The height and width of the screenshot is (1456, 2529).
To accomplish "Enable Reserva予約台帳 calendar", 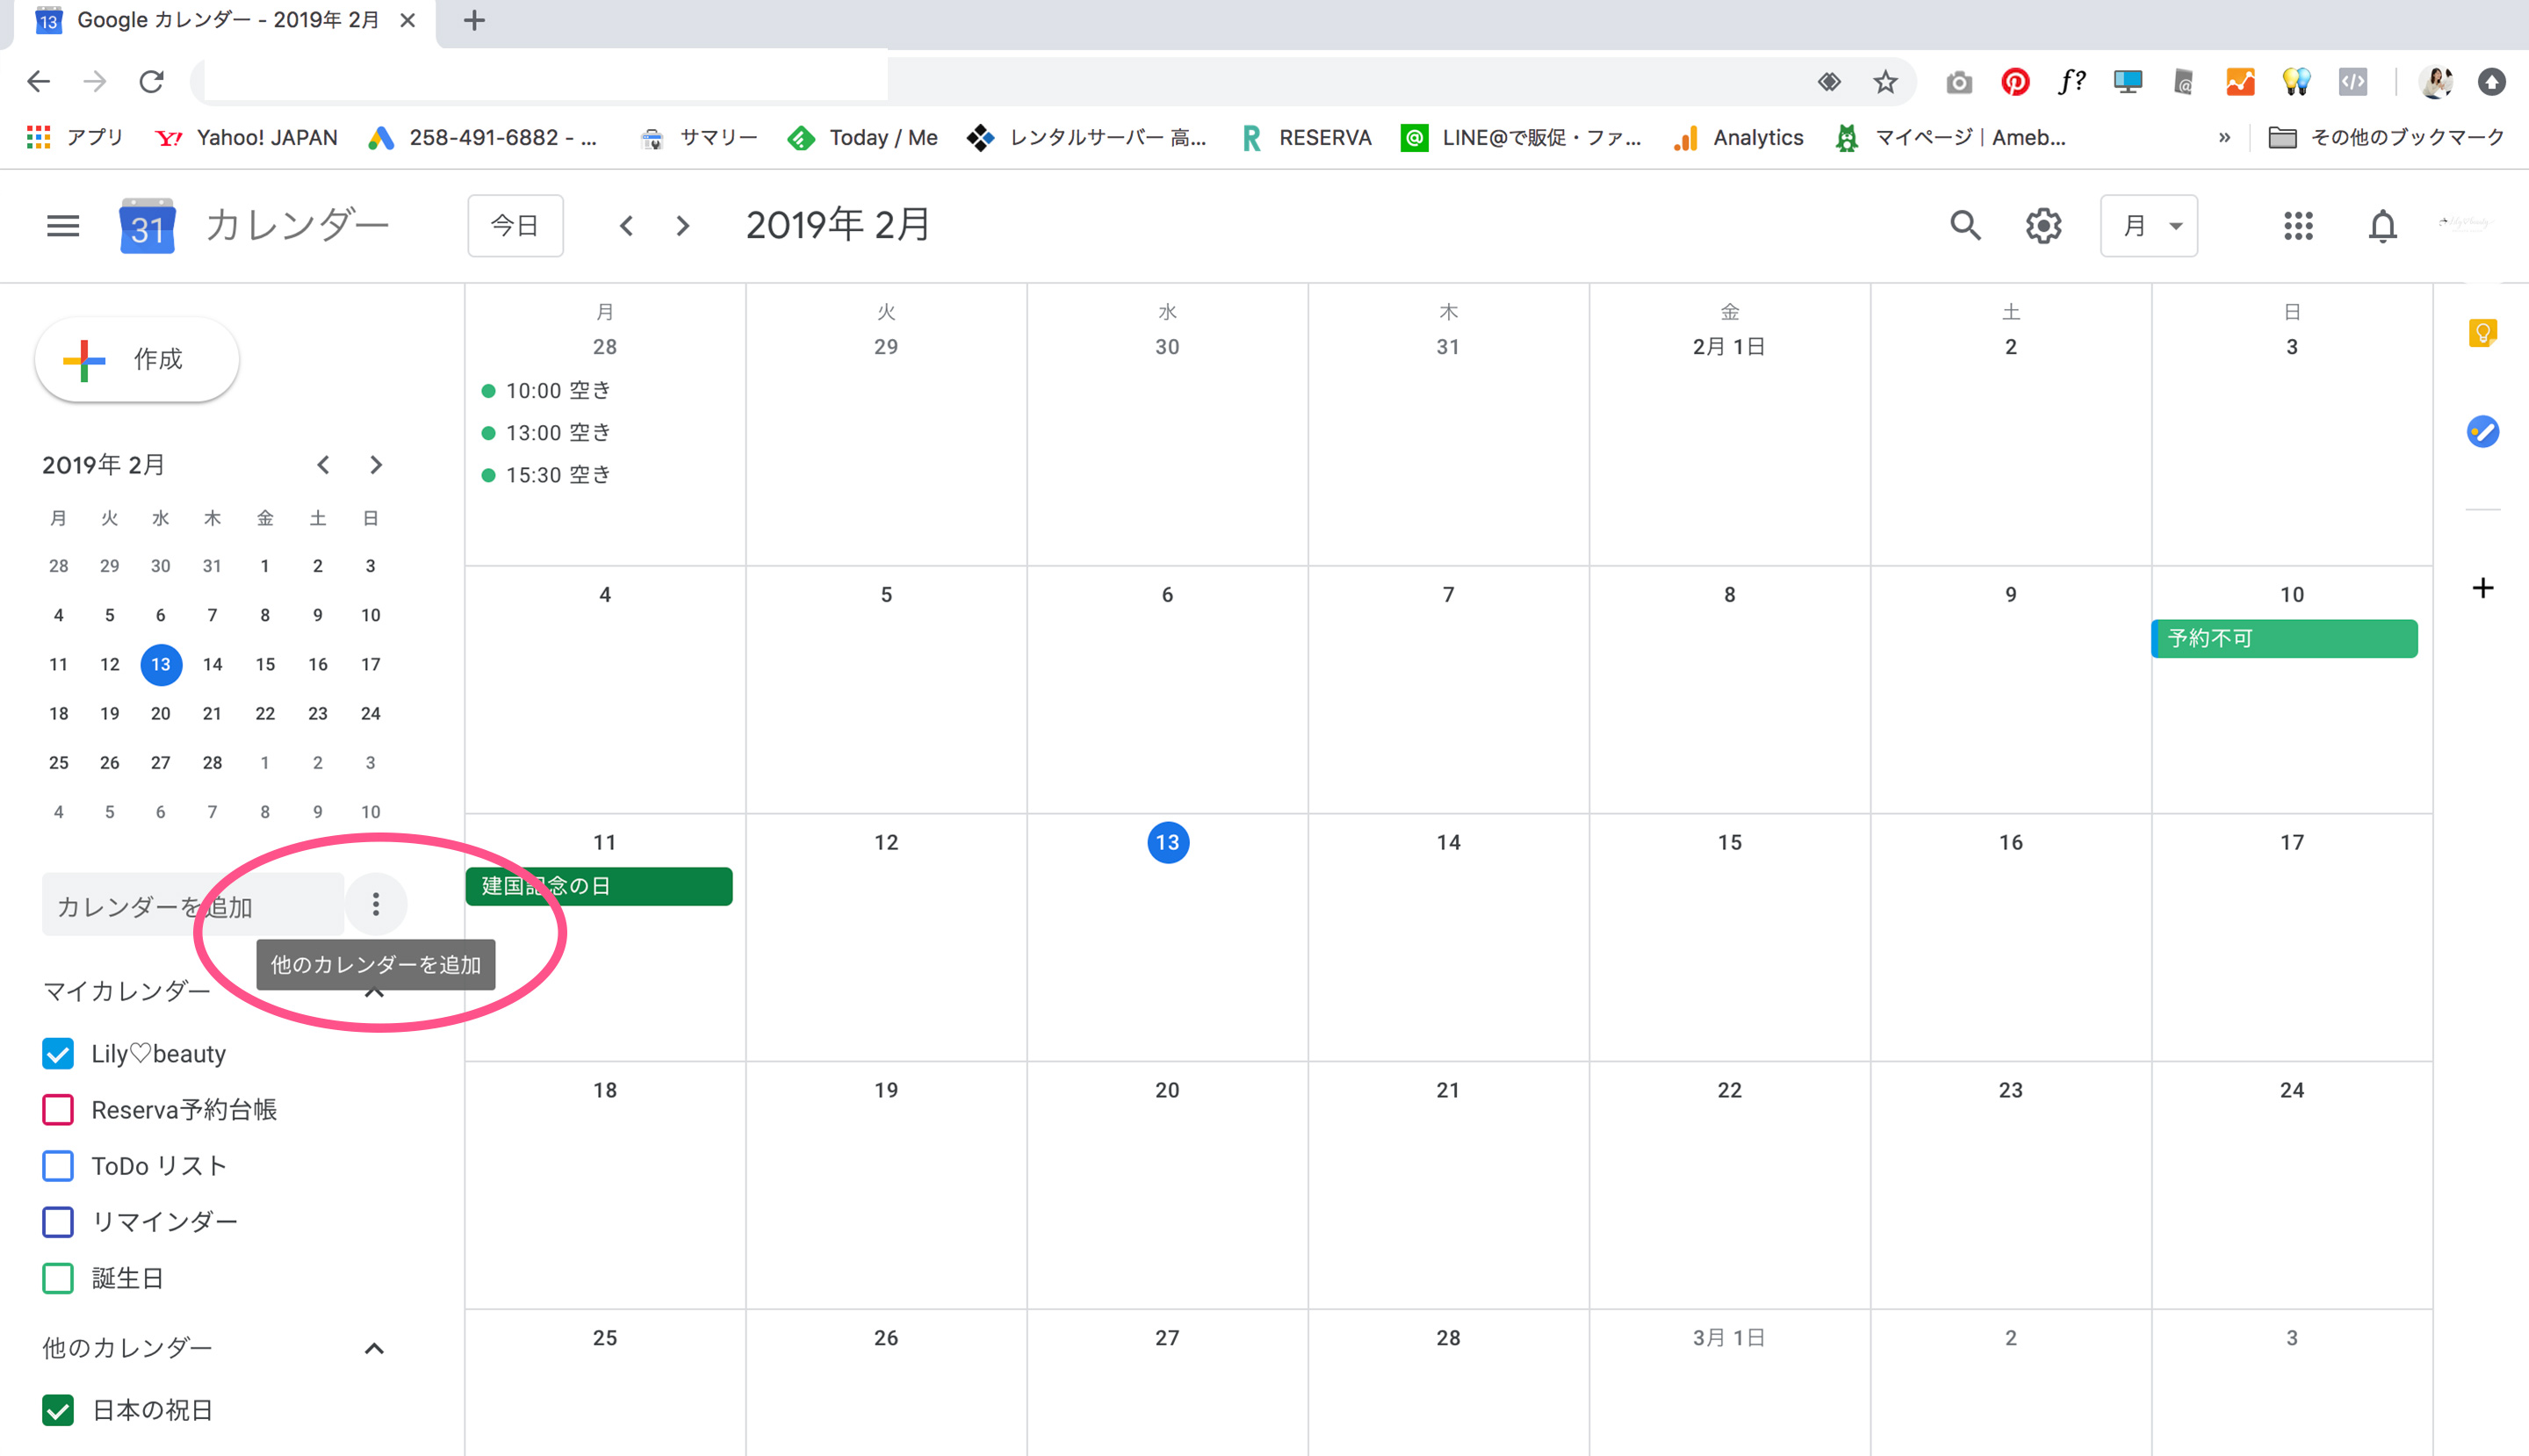I will point(58,1110).
